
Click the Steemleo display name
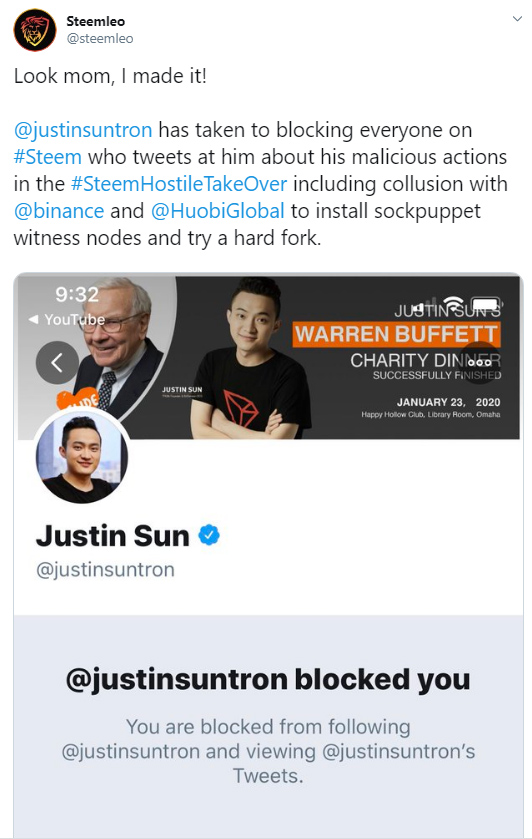95,21
